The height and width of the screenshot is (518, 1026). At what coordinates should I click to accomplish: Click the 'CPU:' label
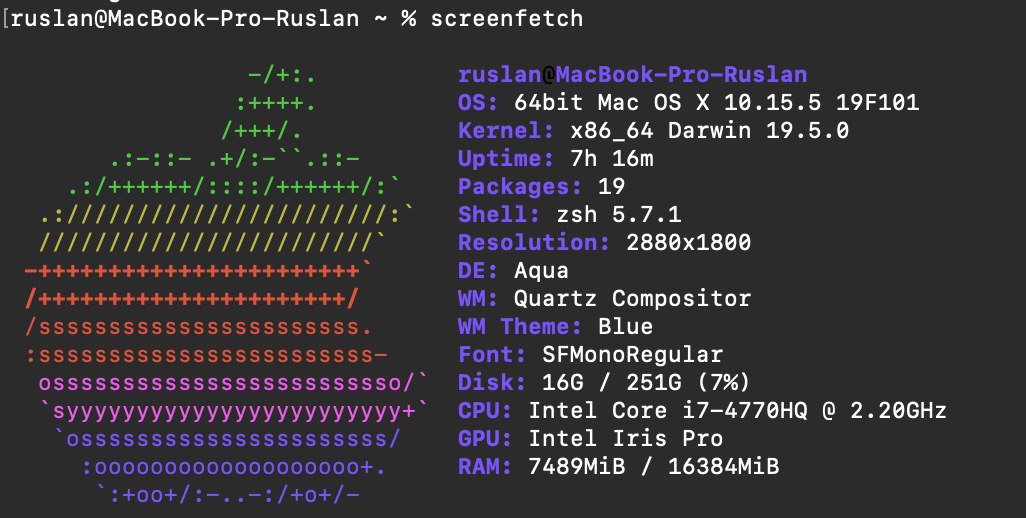(485, 411)
